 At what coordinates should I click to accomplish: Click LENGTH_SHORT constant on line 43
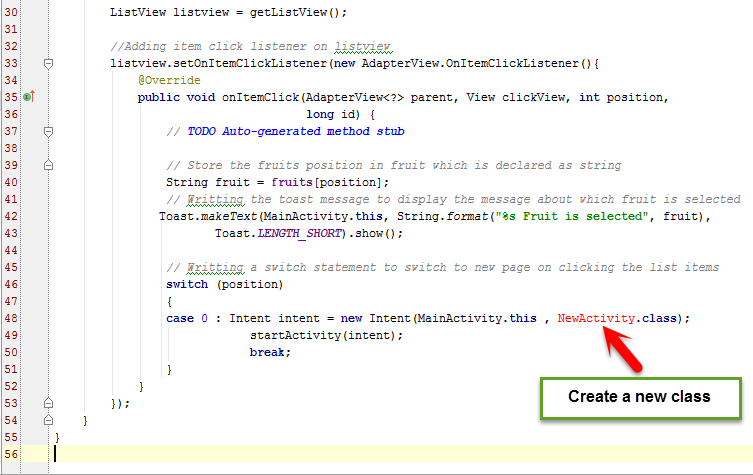299,233
